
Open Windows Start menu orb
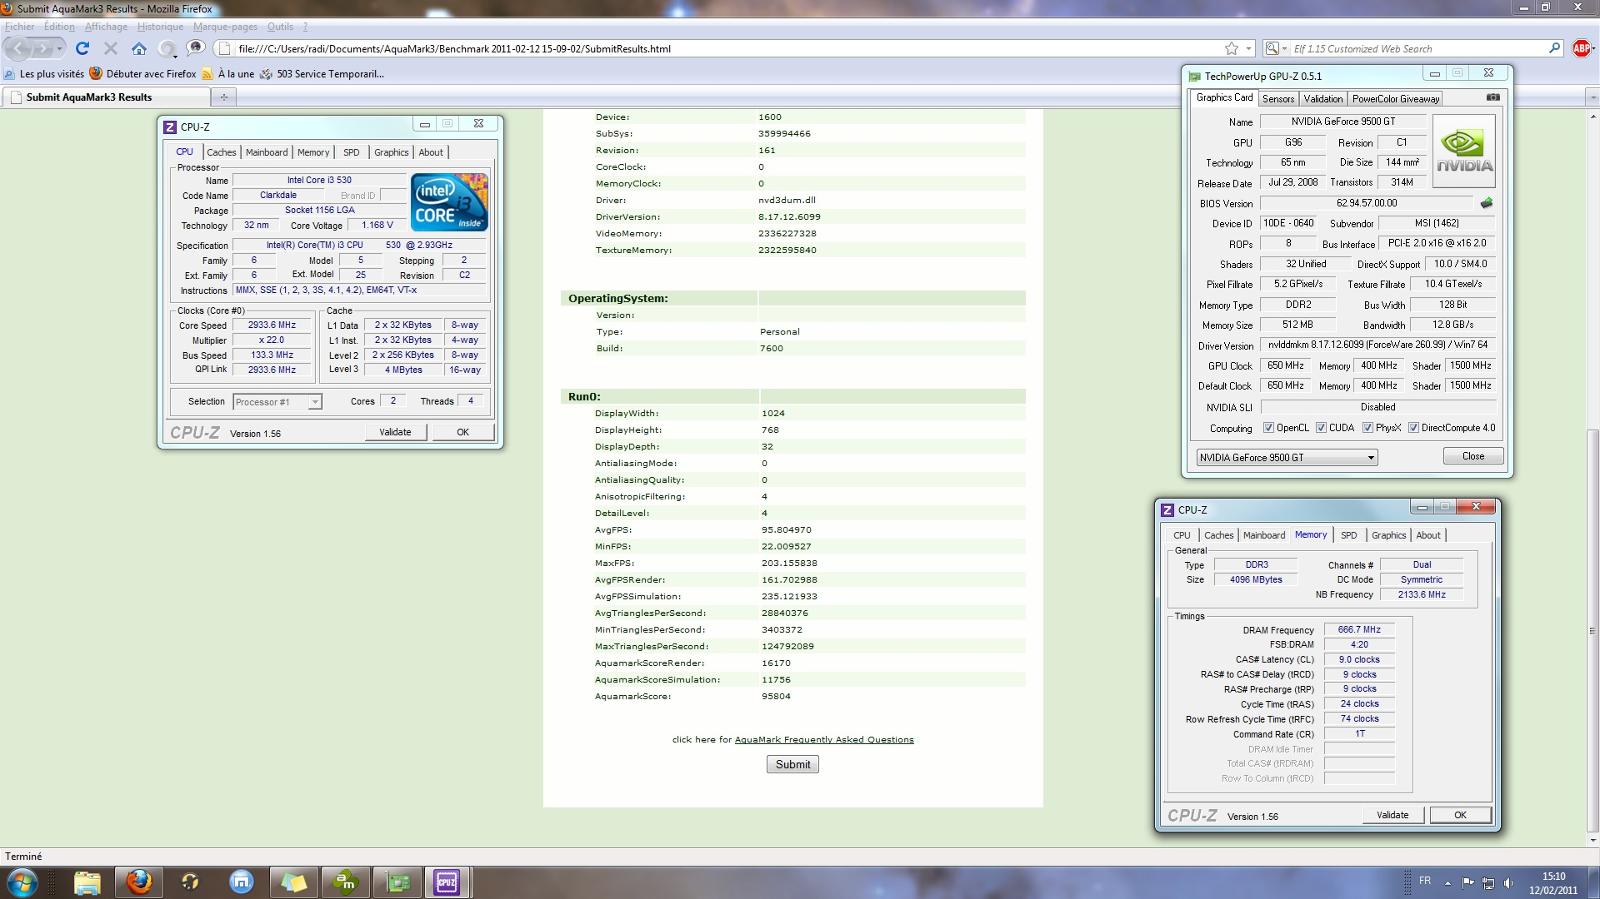point(22,882)
